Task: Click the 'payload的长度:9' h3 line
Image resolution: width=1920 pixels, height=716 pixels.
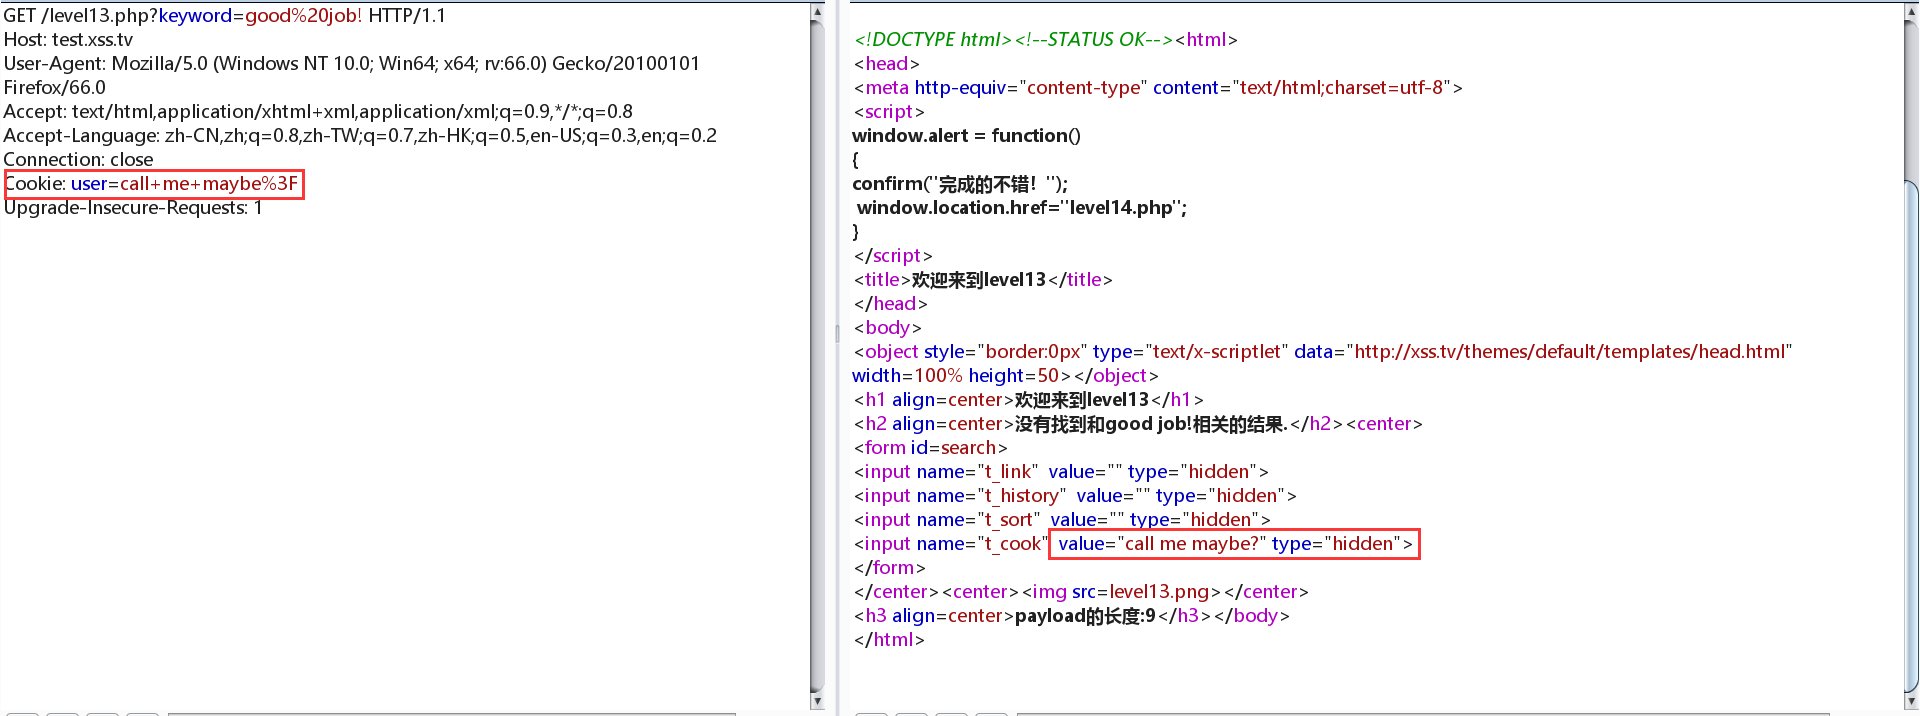Action: [x=1071, y=616]
